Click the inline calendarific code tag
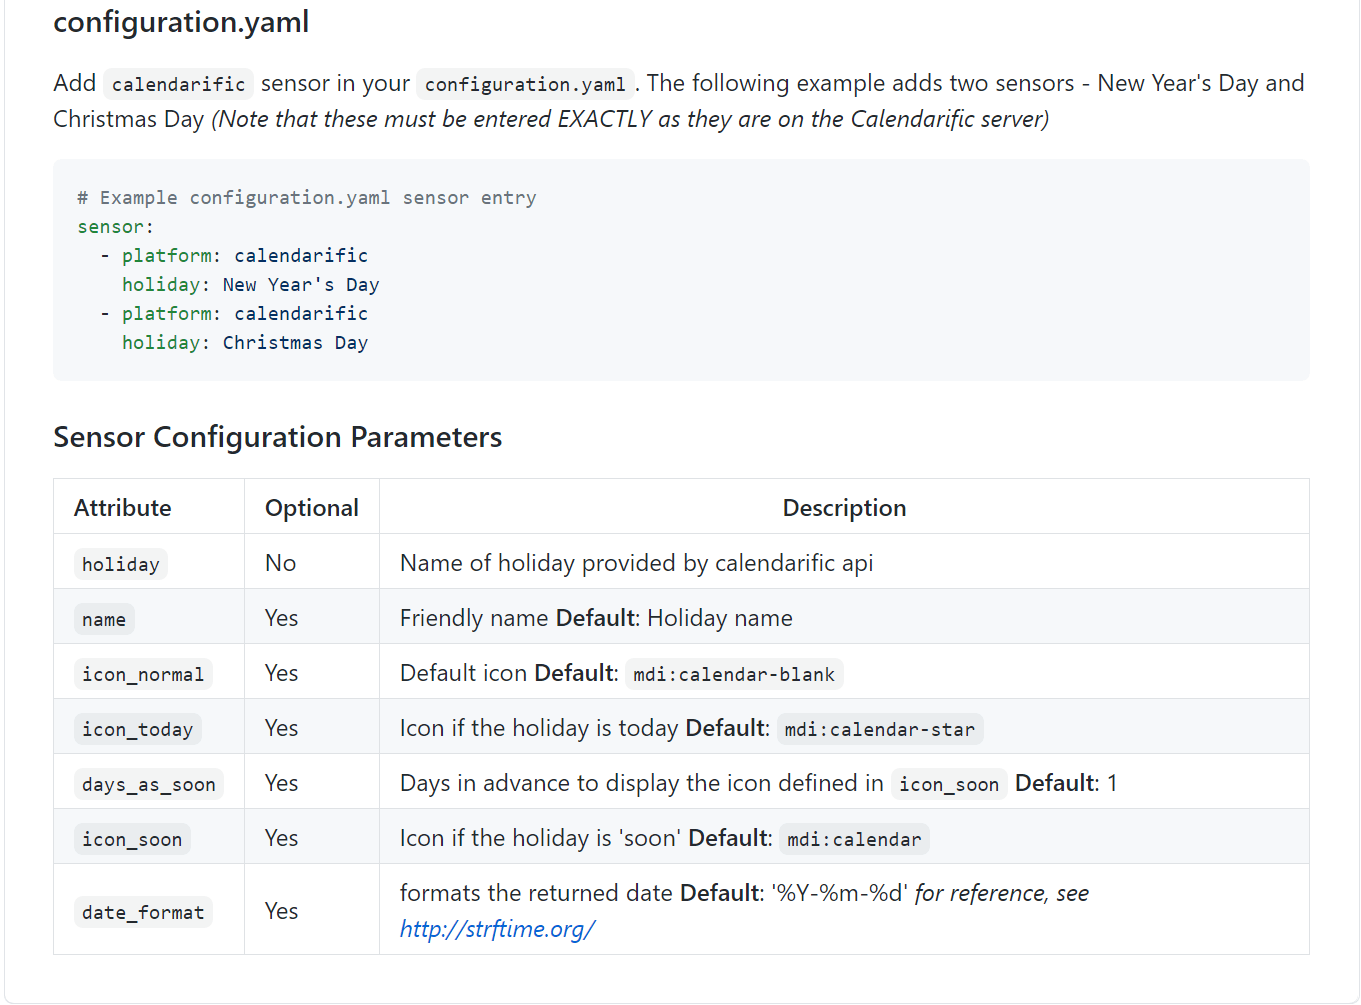Image resolution: width=1361 pixels, height=1005 pixels. tap(178, 84)
